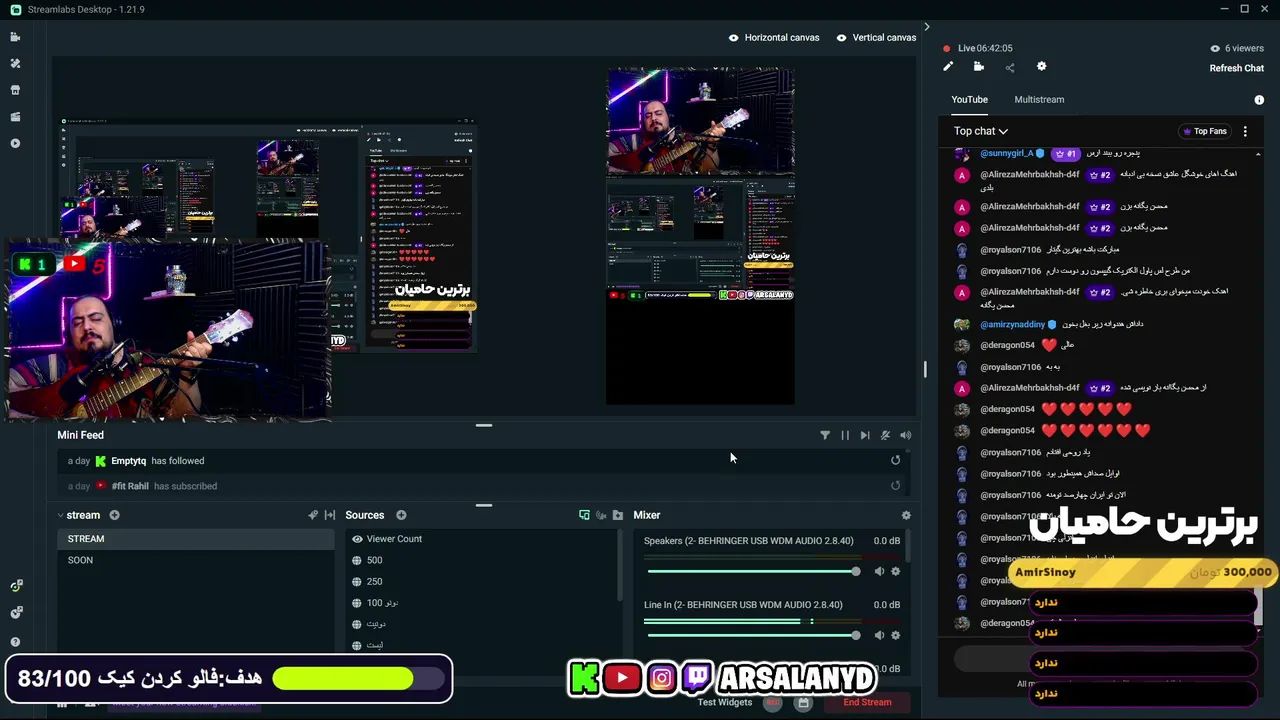Click the audio icon in Sources header
The image size is (1280, 720).
click(601, 515)
